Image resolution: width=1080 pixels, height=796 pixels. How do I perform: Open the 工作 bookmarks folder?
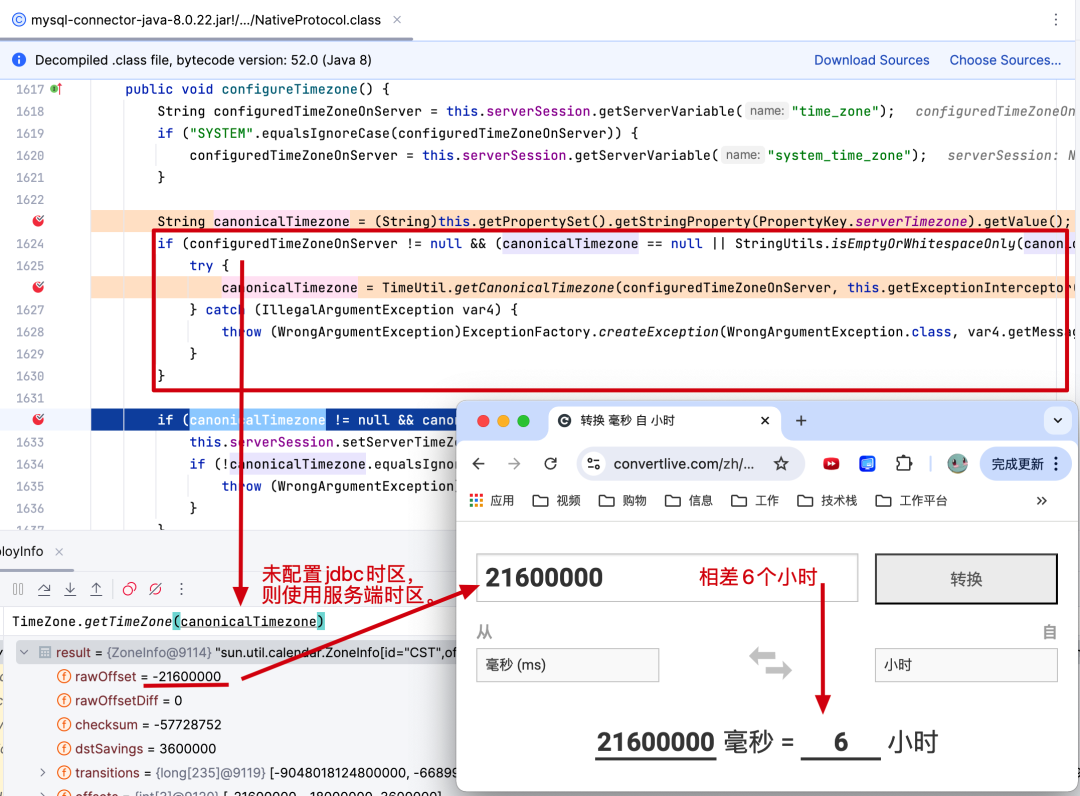(755, 501)
